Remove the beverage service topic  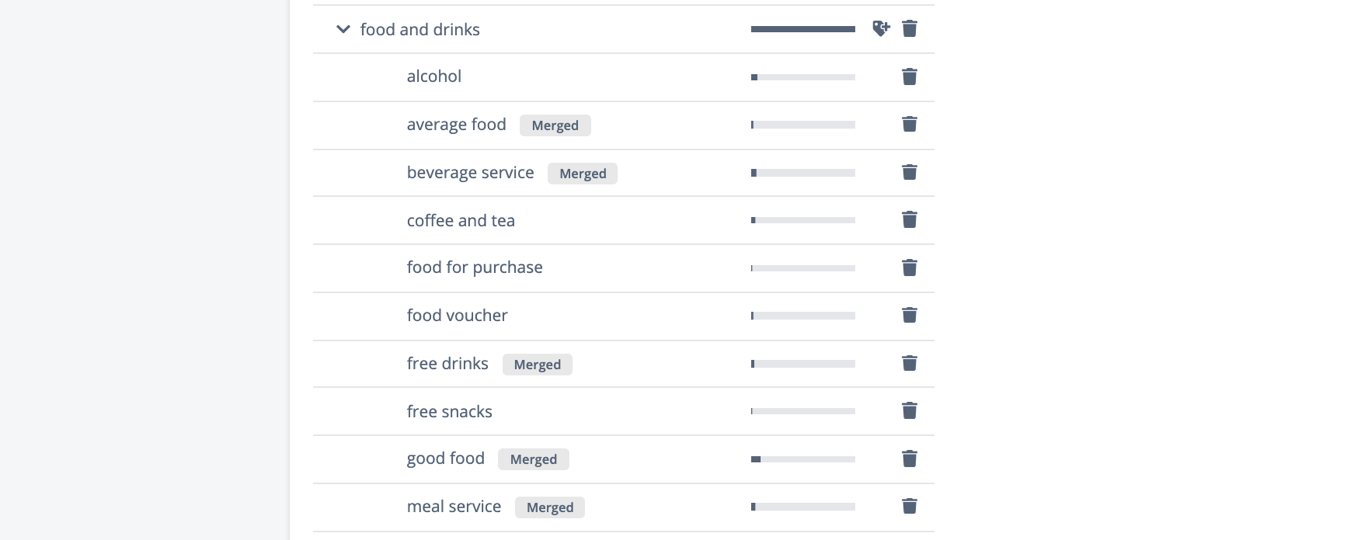[x=909, y=172]
